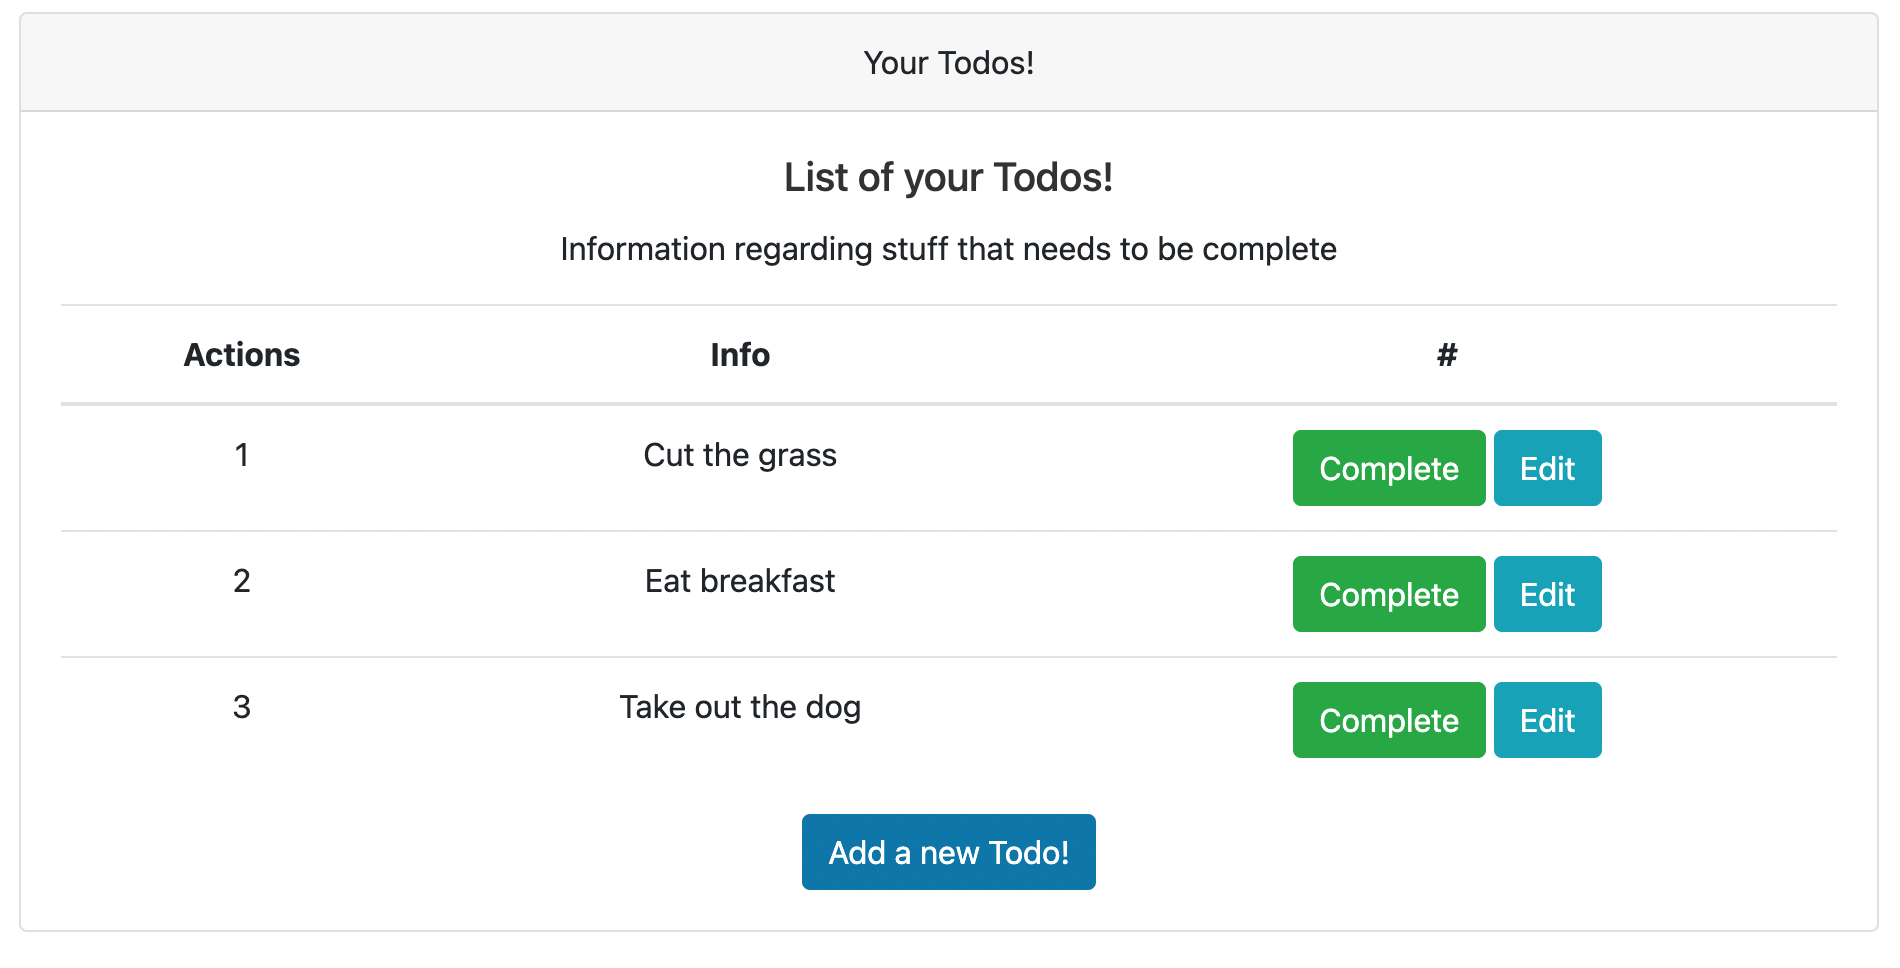The width and height of the screenshot is (1900, 968).
Task: Click the "#" column header
Action: pos(1446,355)
